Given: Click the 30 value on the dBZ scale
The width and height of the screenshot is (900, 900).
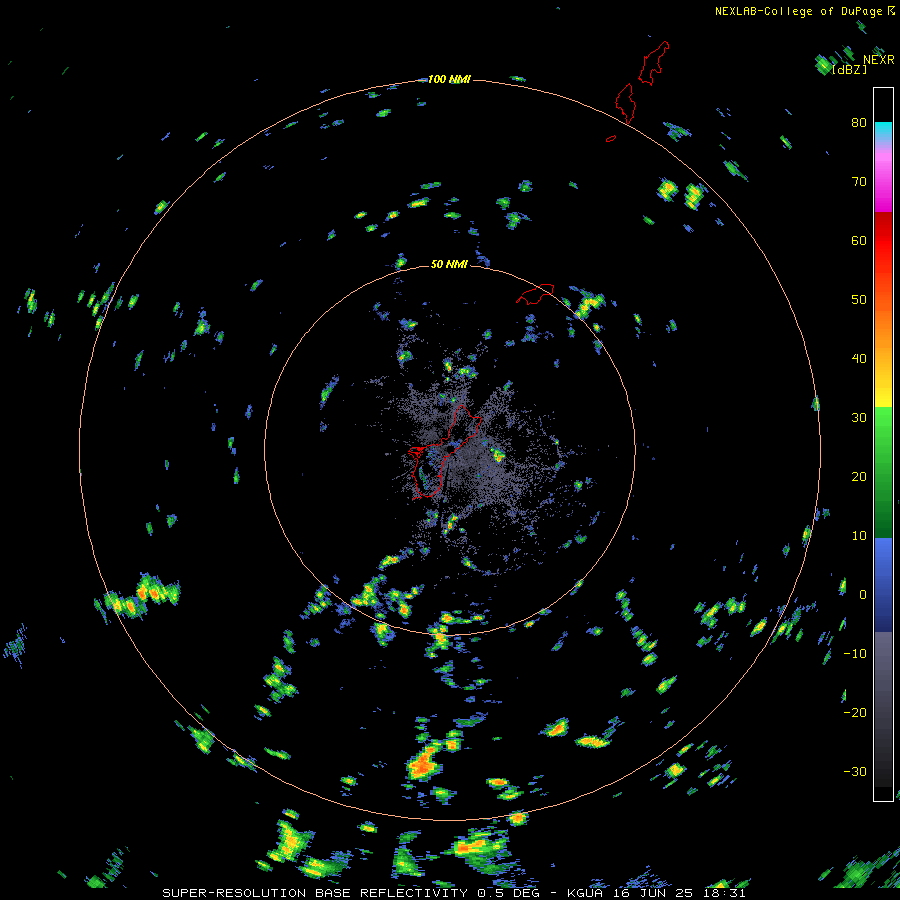Looking at the screenshot, I should click(x=859, y=417).
